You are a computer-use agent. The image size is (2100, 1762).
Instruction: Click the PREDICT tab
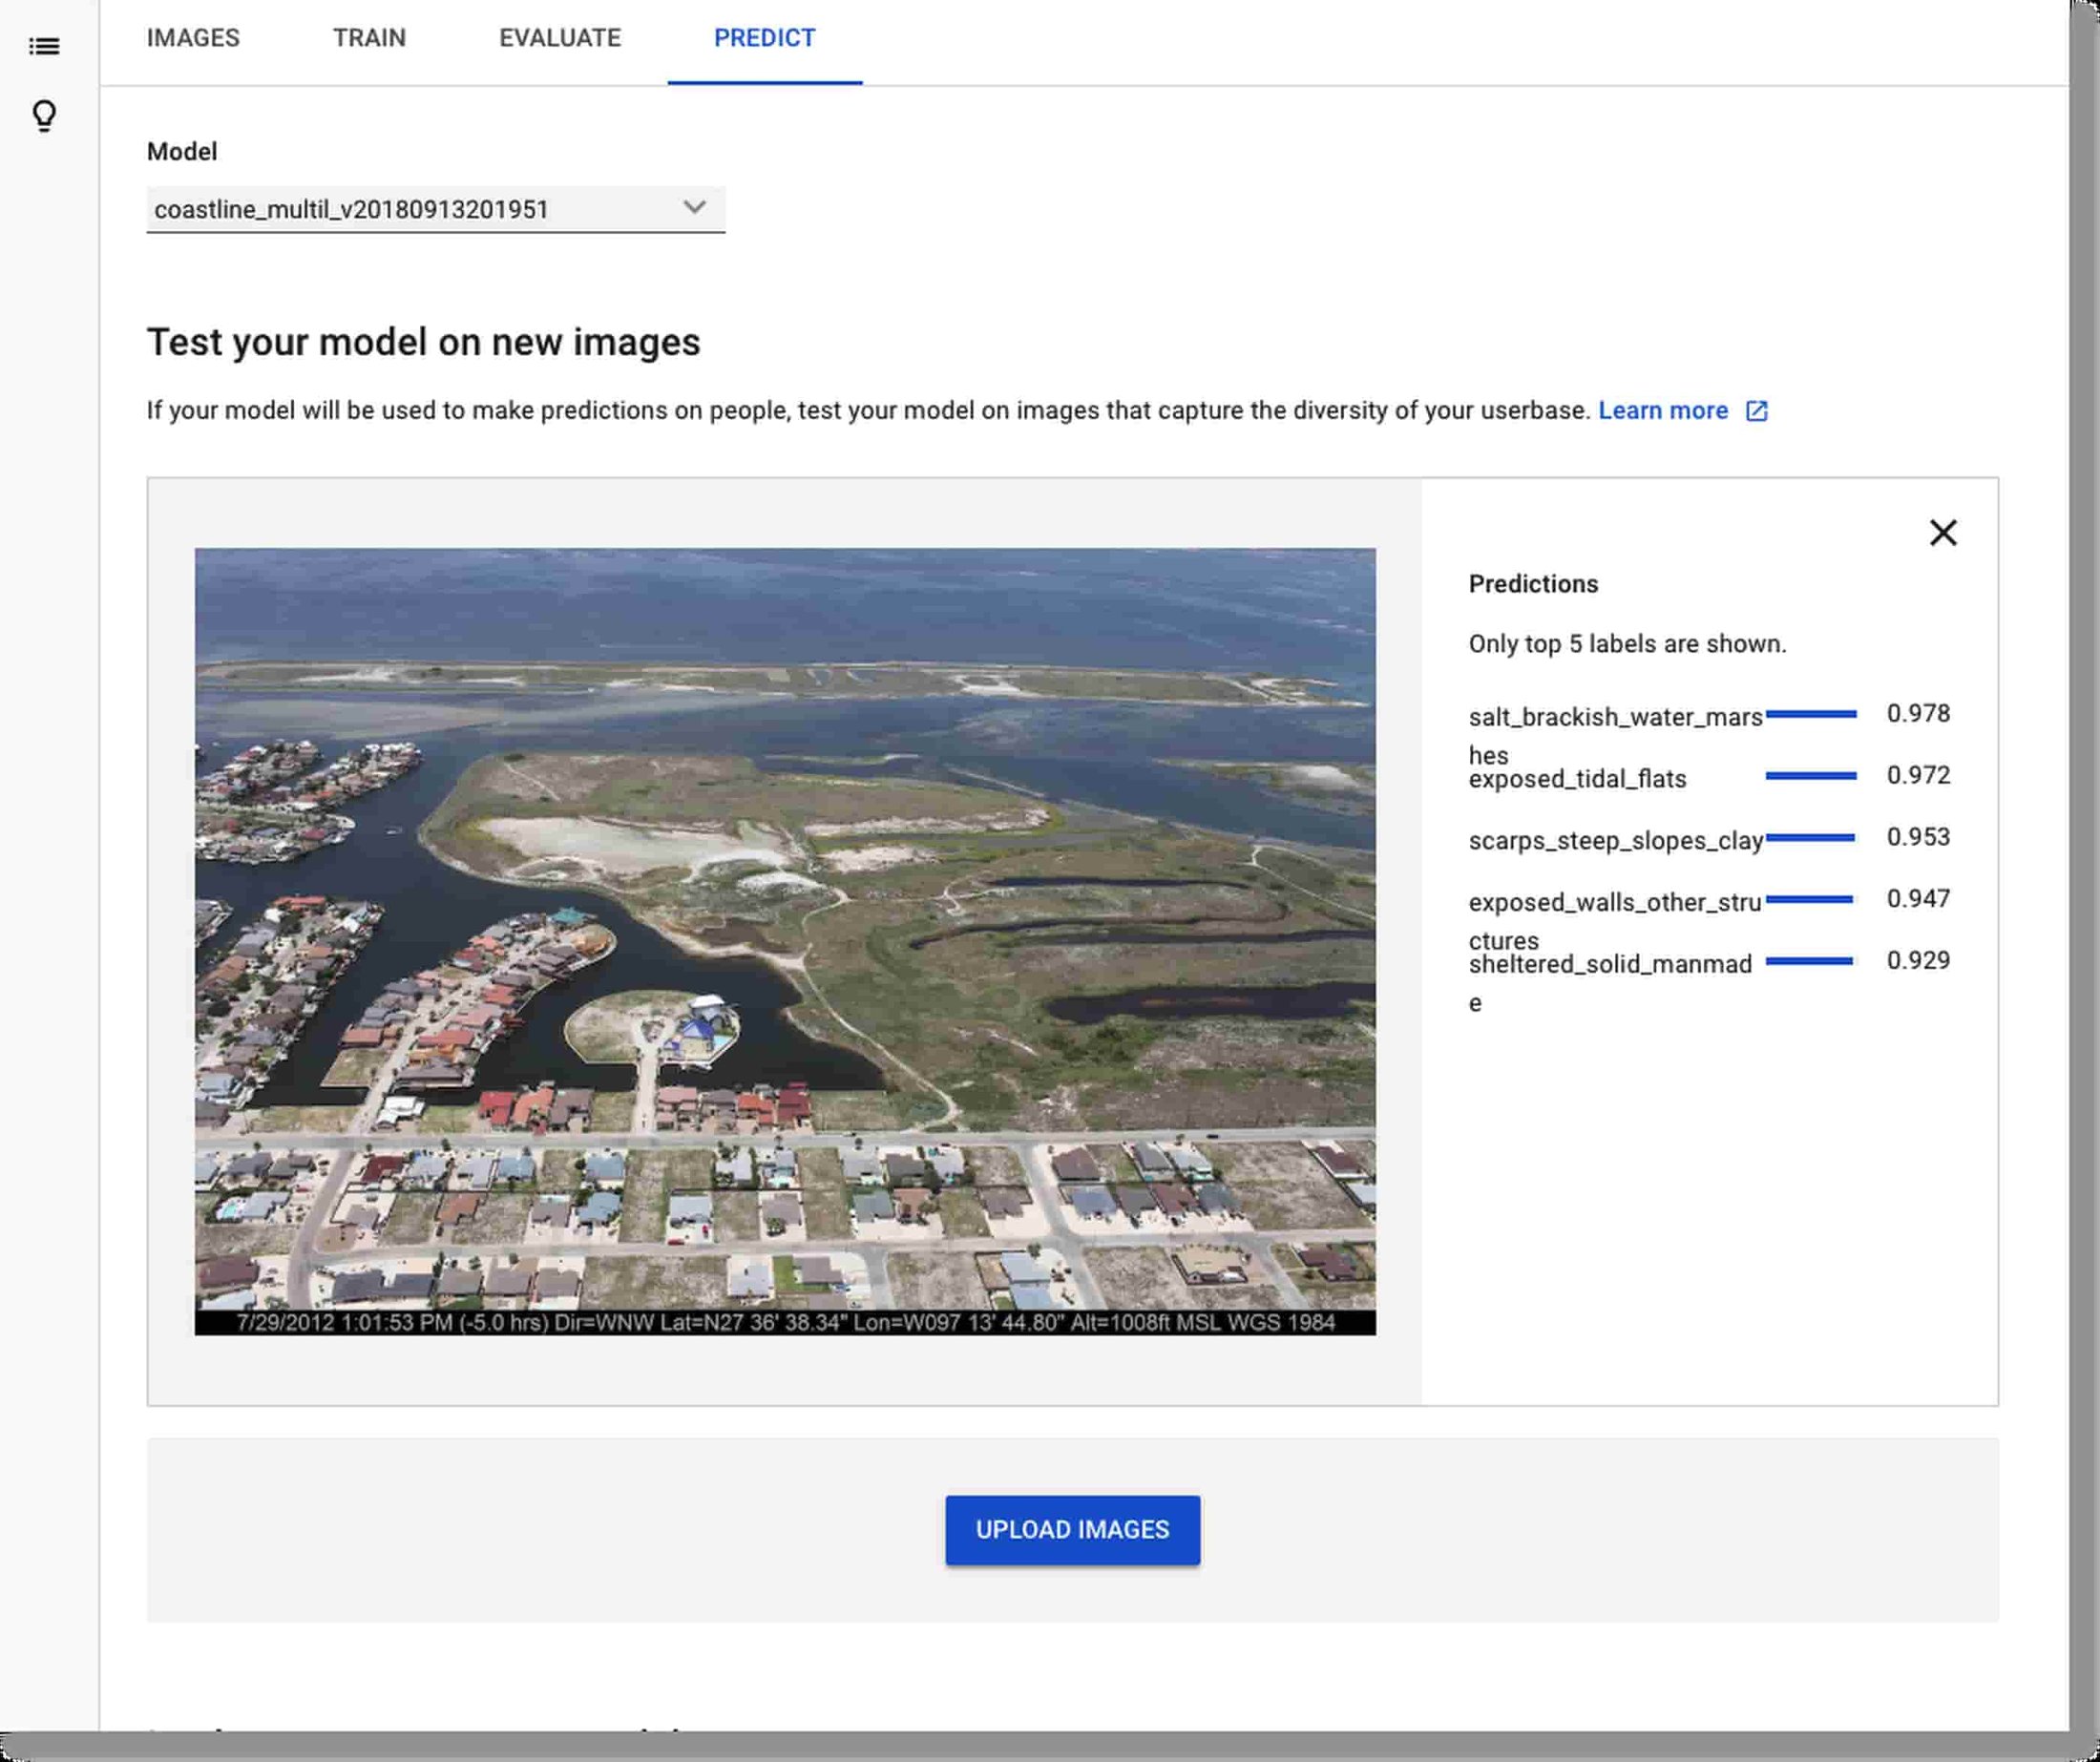(764, 38)
